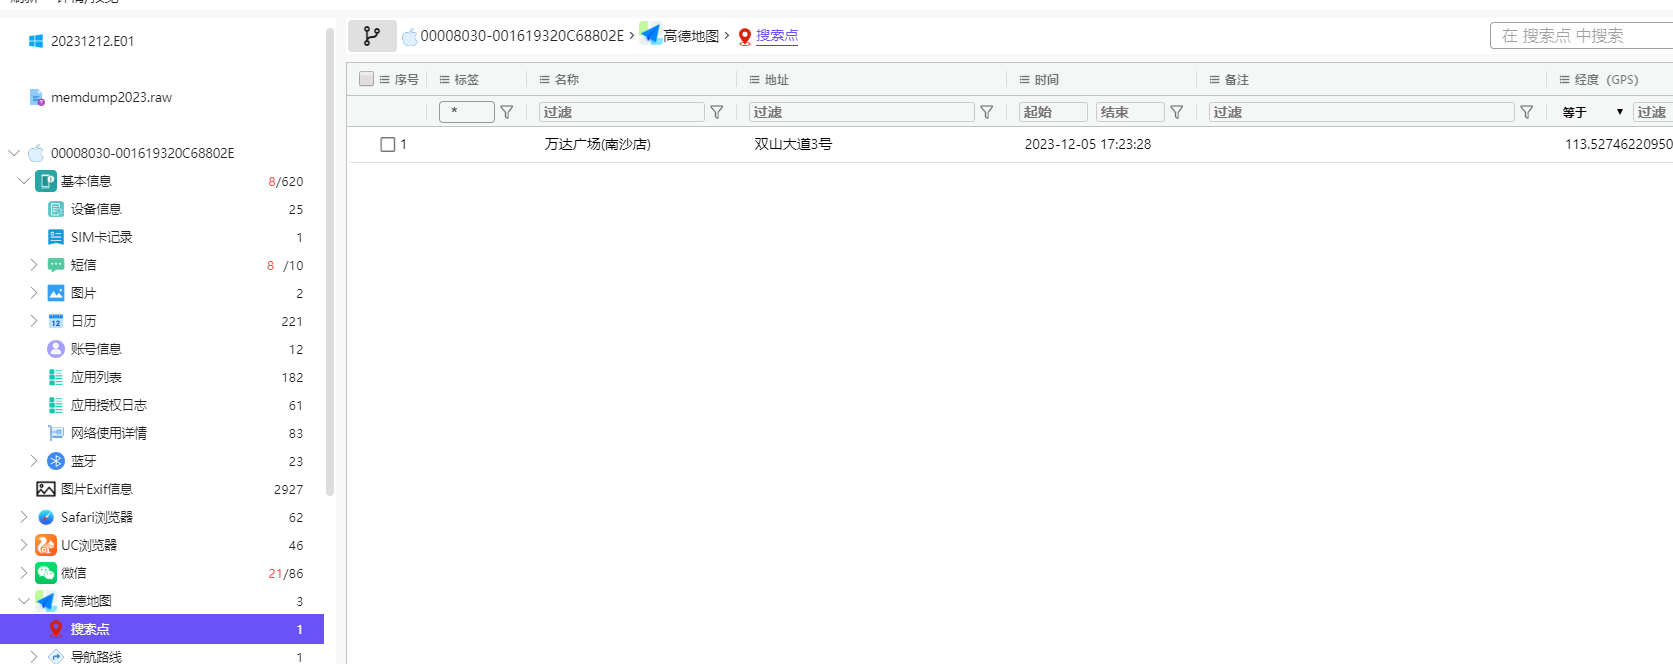Expand the 导航路线 tree node

pyautogui.click(x=34, y=657)
